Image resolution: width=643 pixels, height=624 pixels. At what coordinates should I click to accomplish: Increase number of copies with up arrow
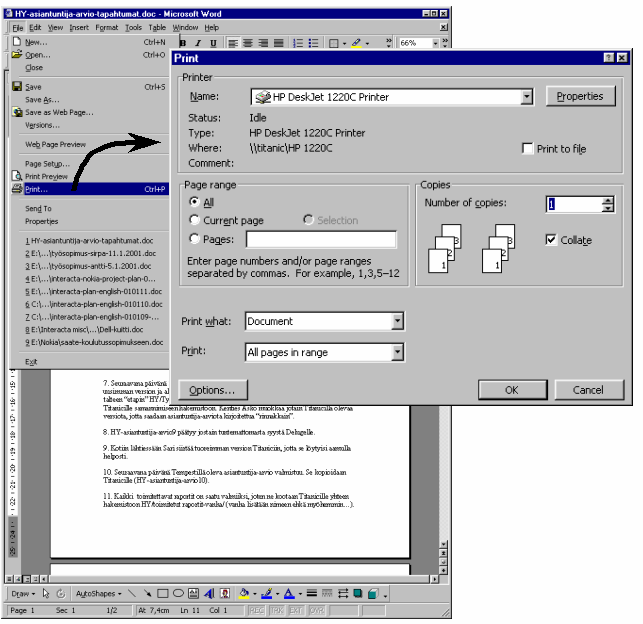pos(608,200)
